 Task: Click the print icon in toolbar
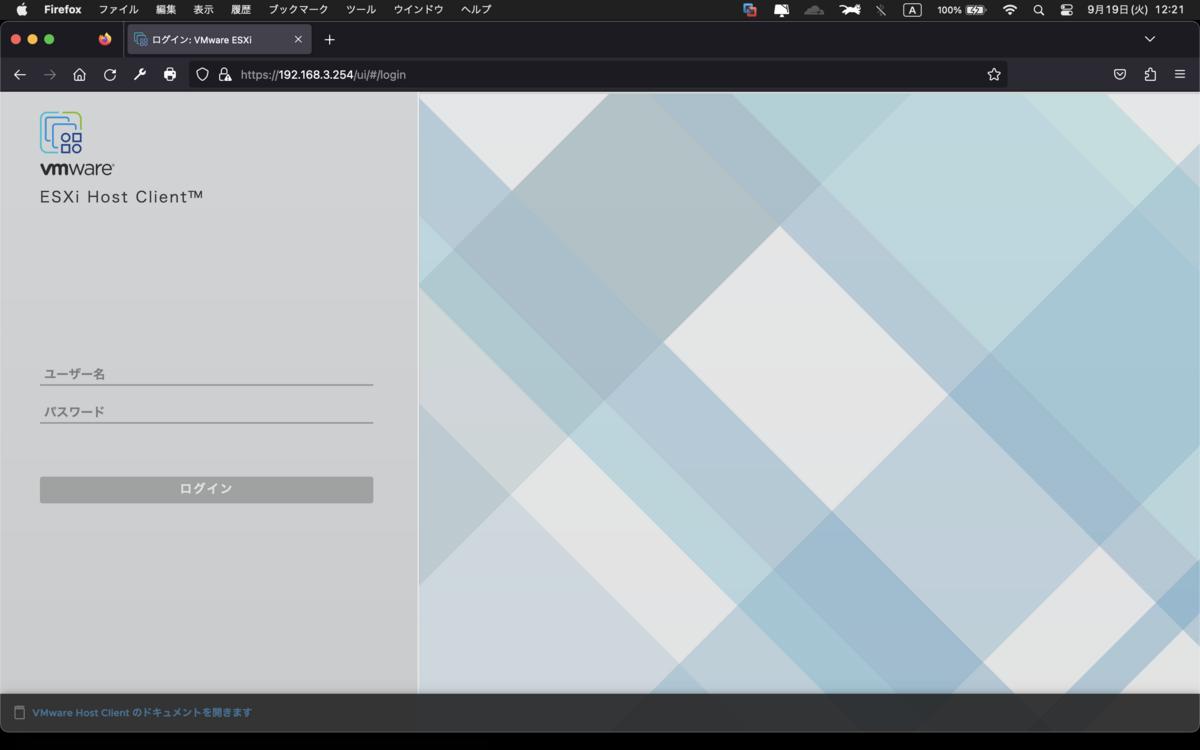pyautogui.click(x=170, y=74)
